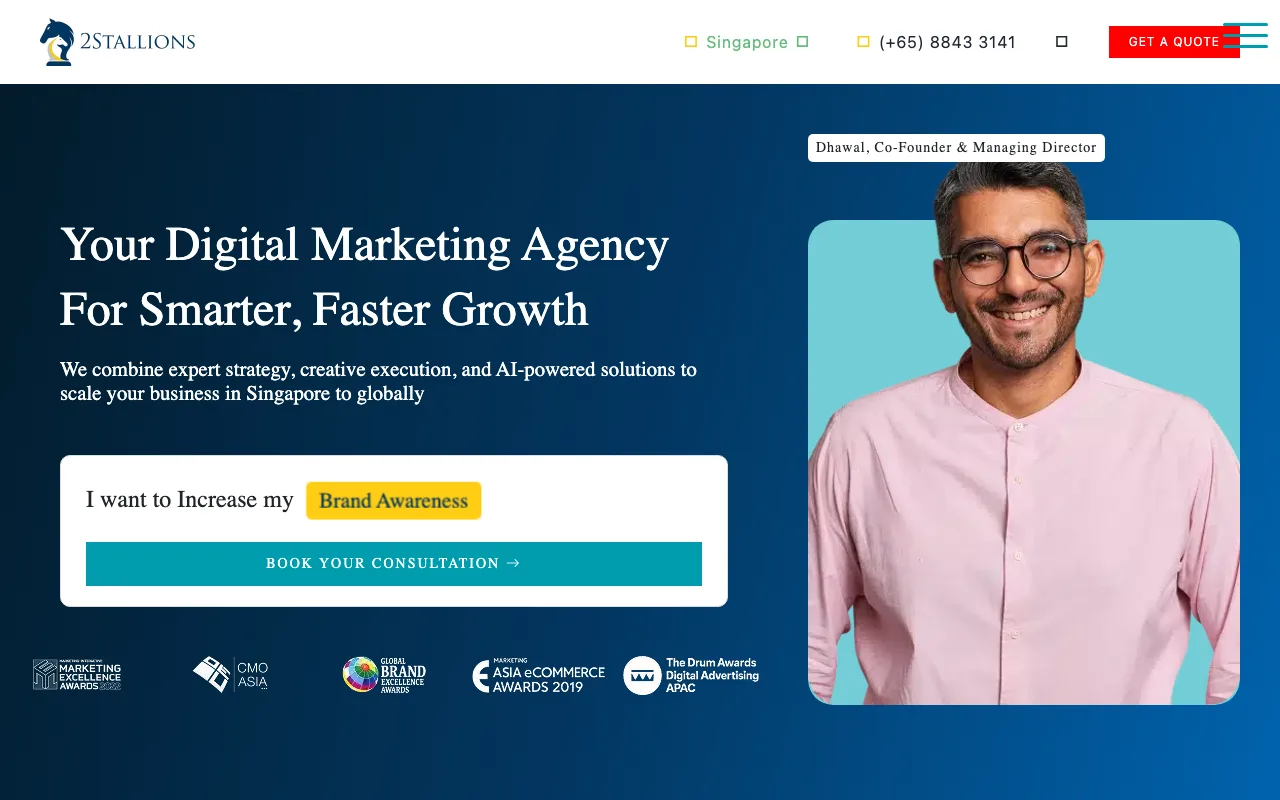Select the Singapore location label
The width and height of the screenshot is (1280, 800).
[747, 42]
